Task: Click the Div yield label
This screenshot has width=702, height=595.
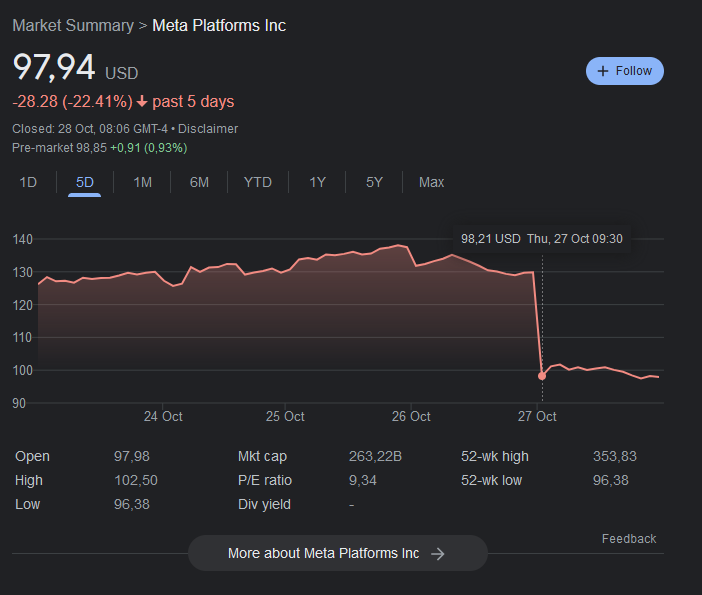Action: (264, 505)
